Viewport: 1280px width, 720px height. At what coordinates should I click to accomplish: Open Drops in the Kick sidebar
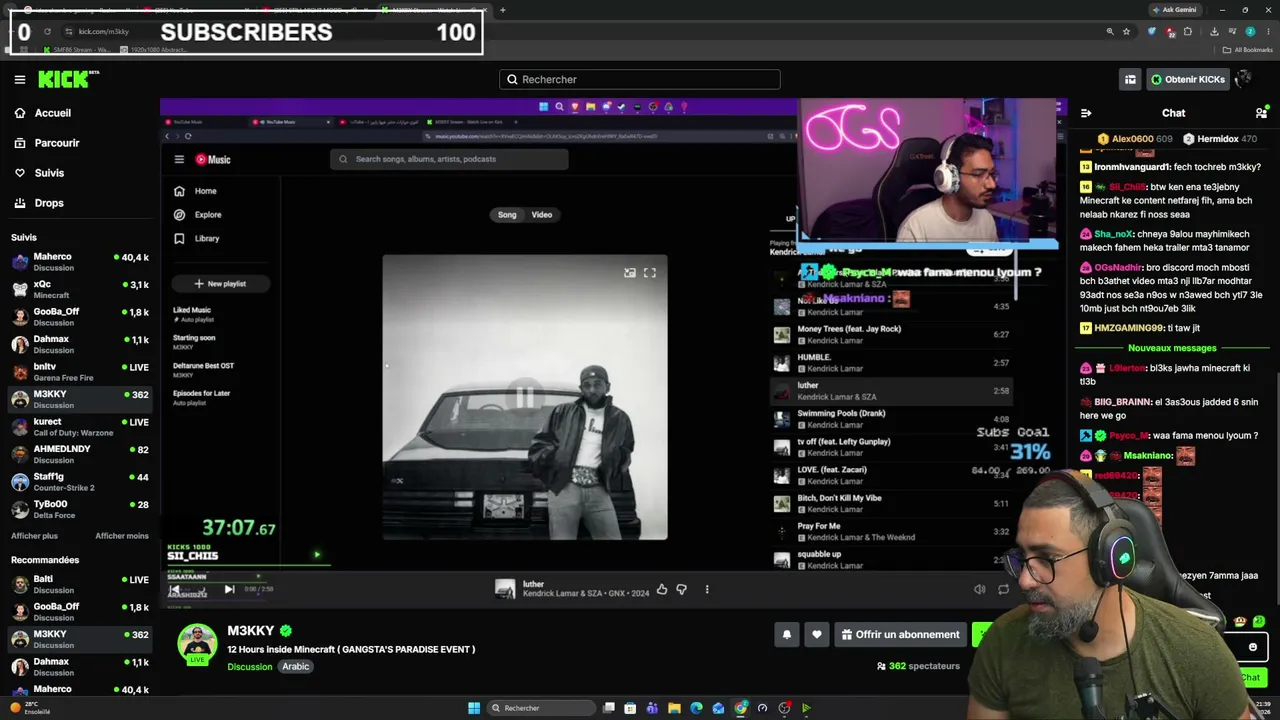[49, 203]
